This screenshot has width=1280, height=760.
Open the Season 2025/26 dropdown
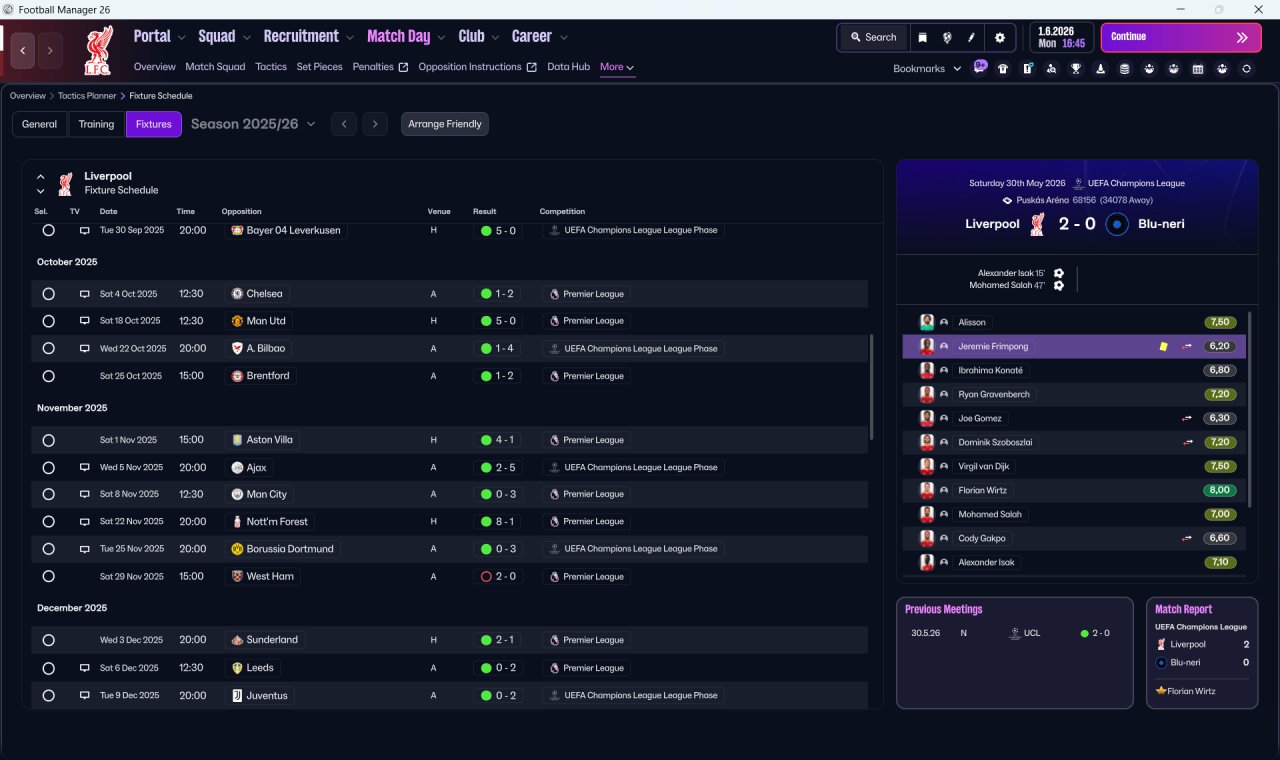click(x=253, y=124)
